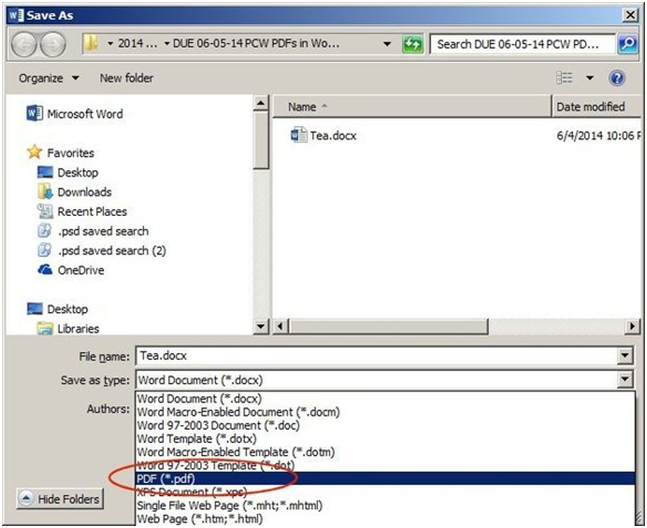
Task: Select Word Macro-Enabled Template (*.dotm)
Action: click(385, 452)
